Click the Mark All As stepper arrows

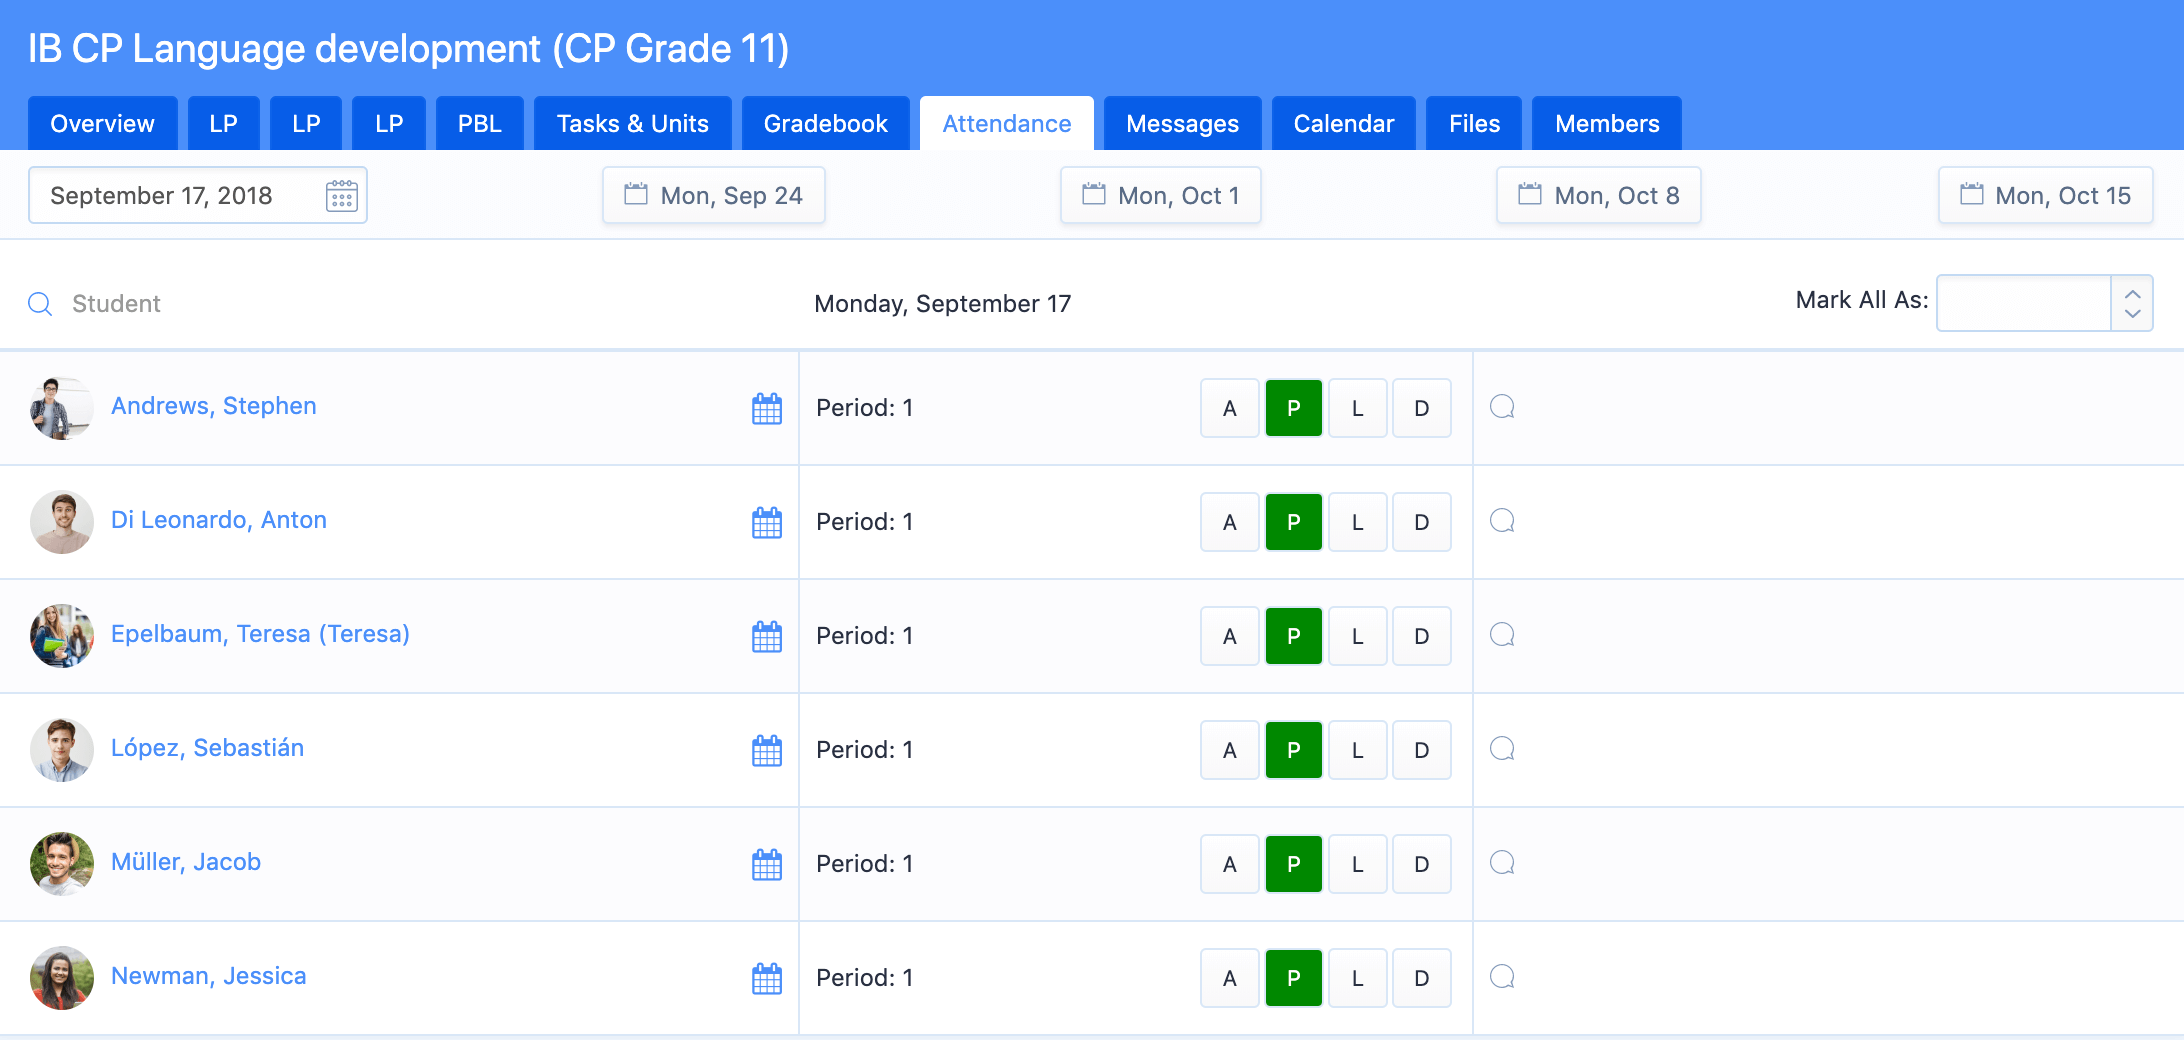click(2133, 303)
